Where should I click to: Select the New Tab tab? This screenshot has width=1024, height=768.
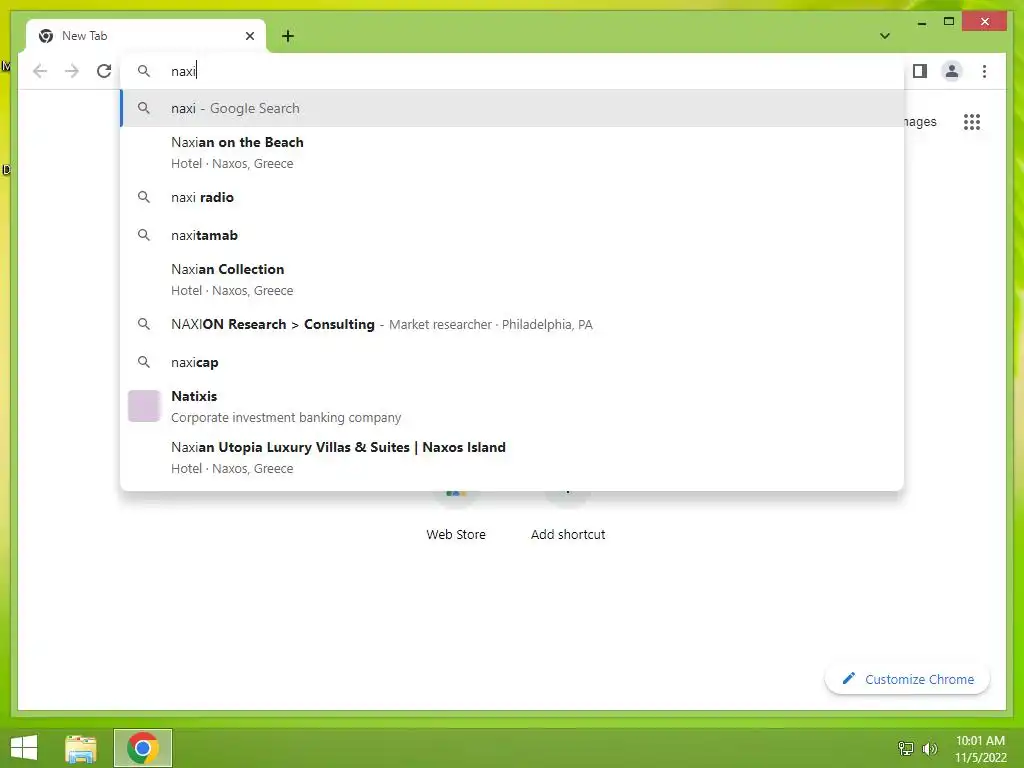coord(146,36)
